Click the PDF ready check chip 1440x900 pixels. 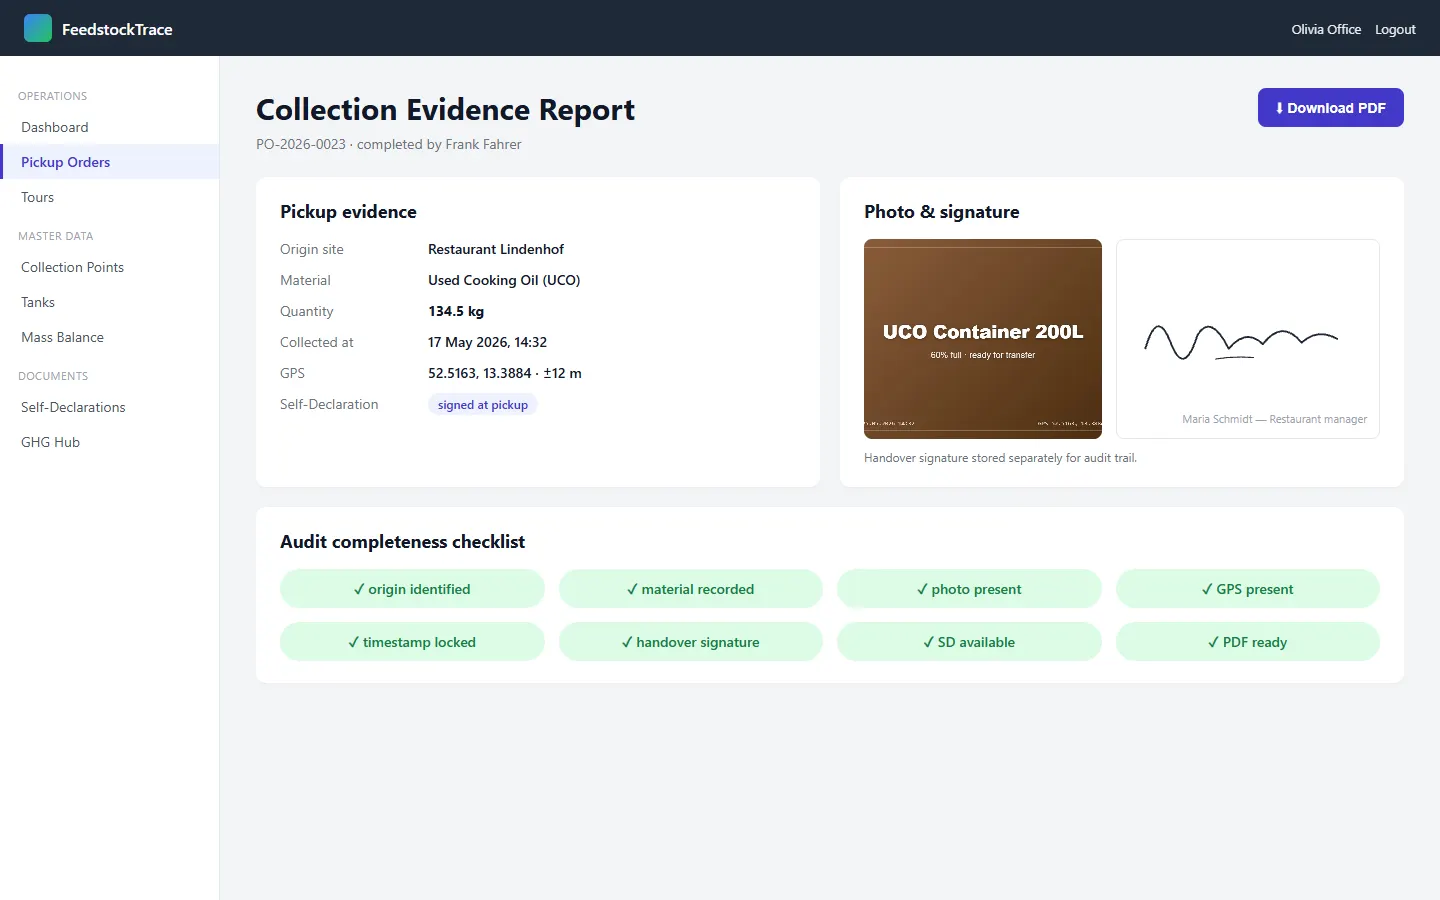coord(1248,642)
